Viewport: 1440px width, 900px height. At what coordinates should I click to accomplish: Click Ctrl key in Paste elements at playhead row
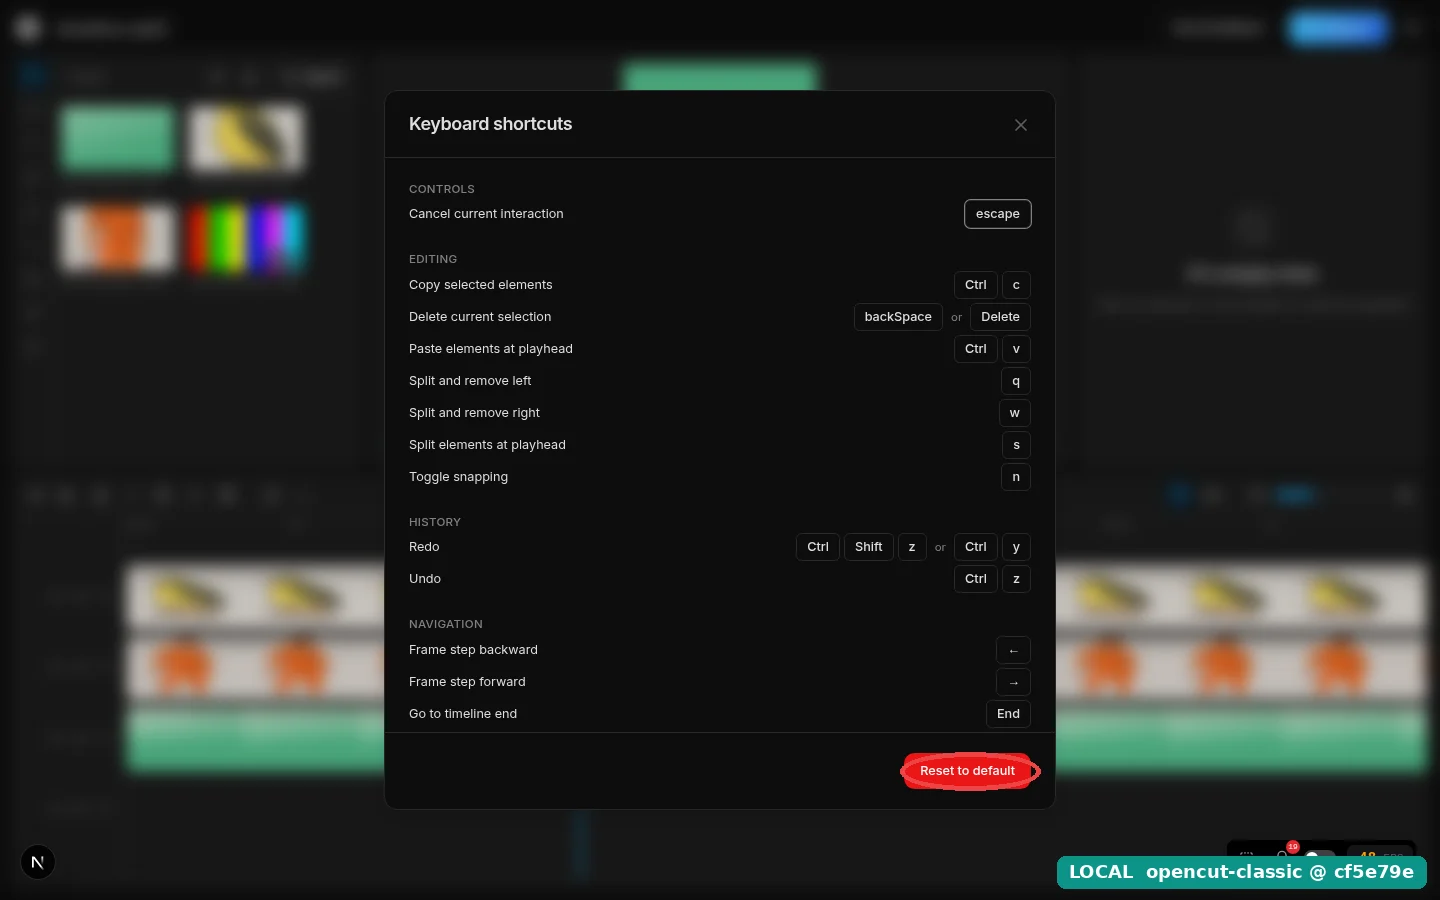[x=976, y=349]
